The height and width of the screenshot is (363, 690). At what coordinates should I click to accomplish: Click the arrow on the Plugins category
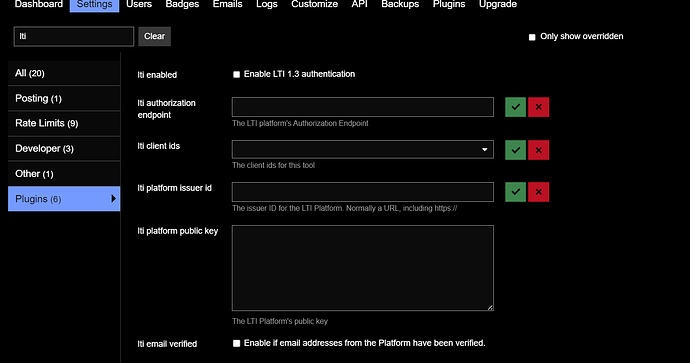[113, 198]
